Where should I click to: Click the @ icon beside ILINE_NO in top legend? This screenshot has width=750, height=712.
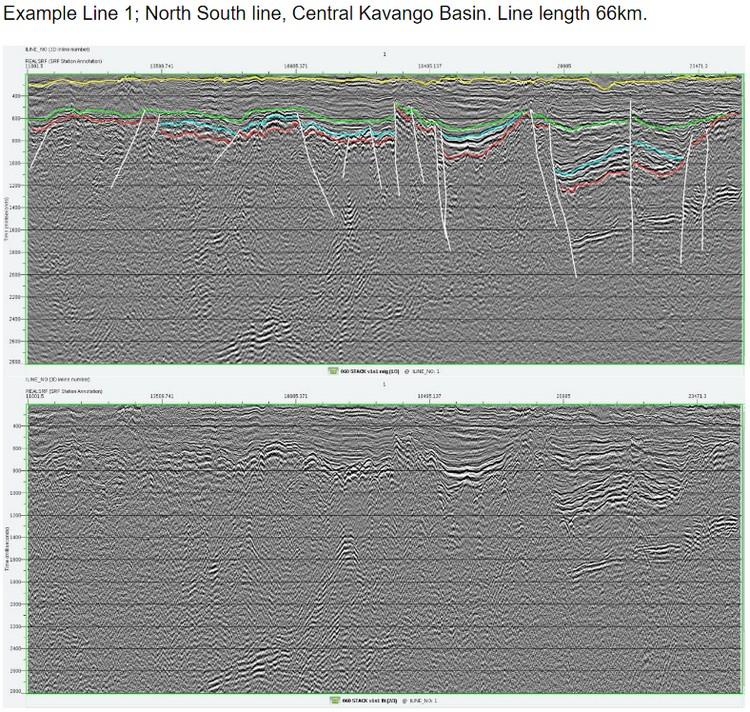pyautogui.click(x=405, y=370)
